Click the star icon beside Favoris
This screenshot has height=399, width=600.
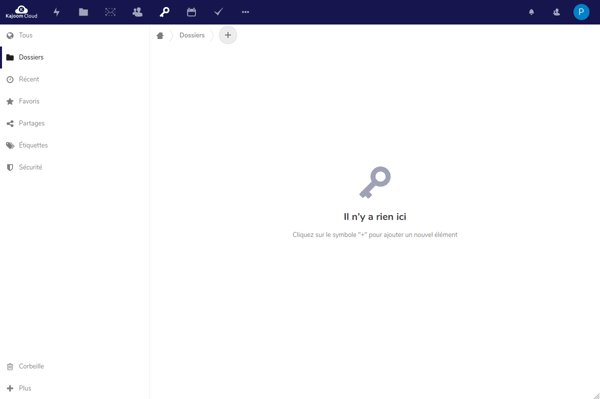pos(10,101)
